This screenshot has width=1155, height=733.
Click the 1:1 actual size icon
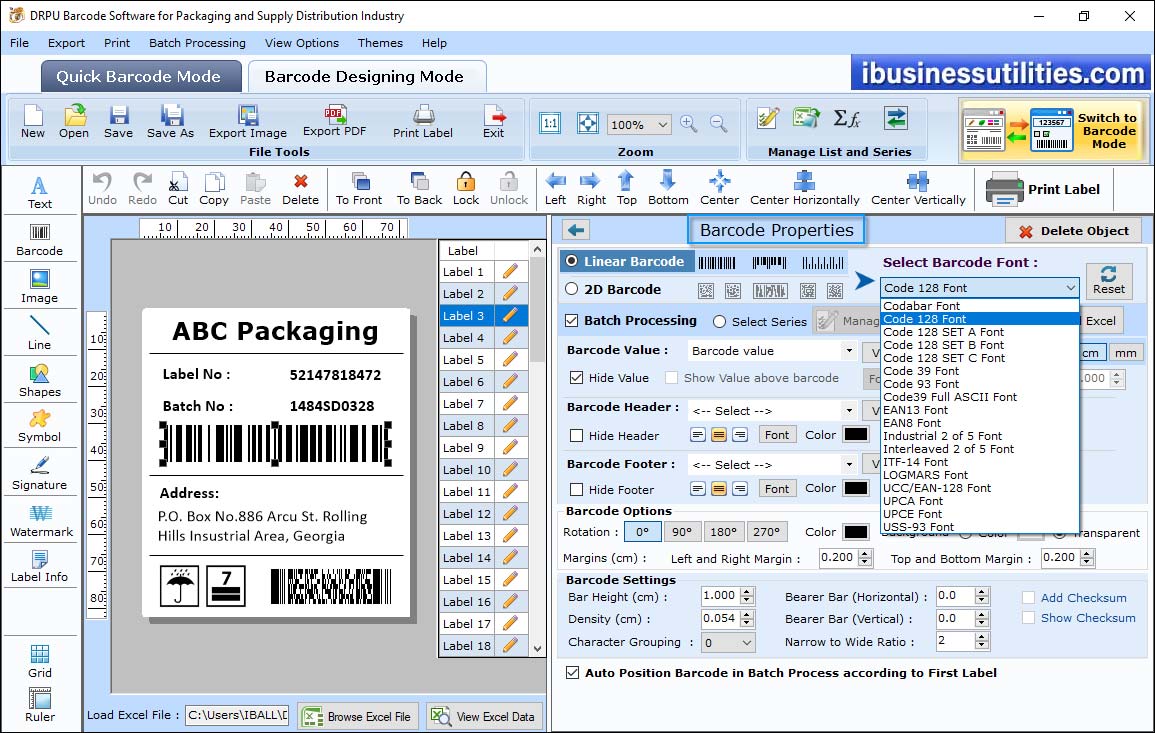tap(550, 123)
